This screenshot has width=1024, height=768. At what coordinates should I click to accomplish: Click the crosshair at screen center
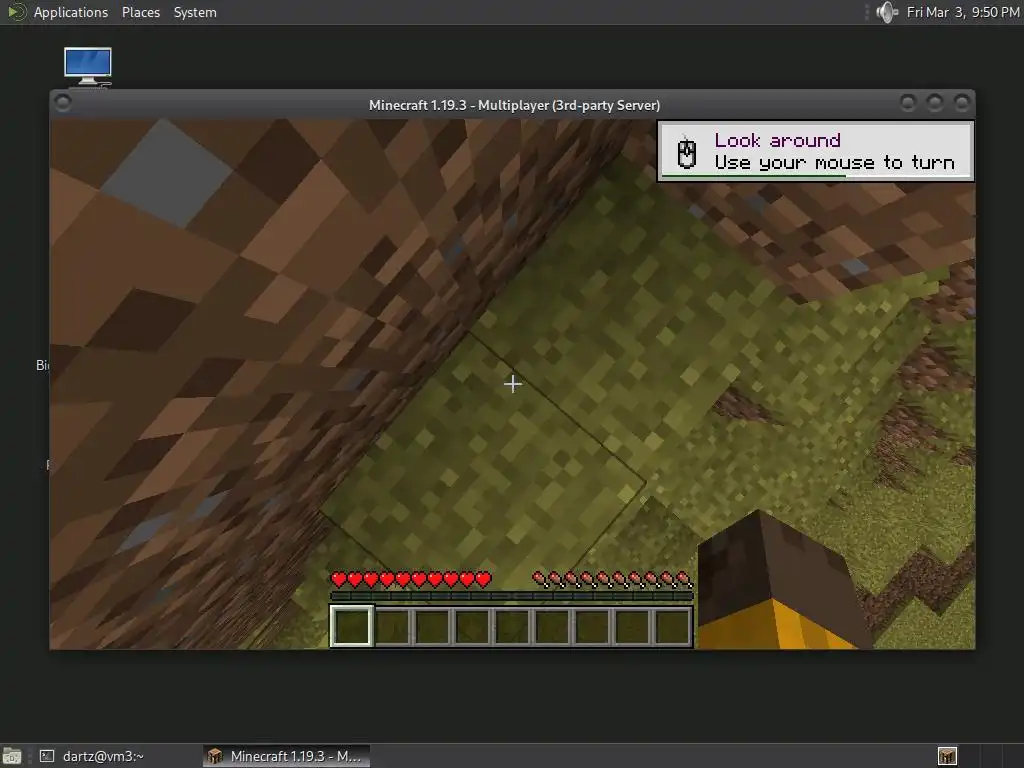(x=513, y=384)
